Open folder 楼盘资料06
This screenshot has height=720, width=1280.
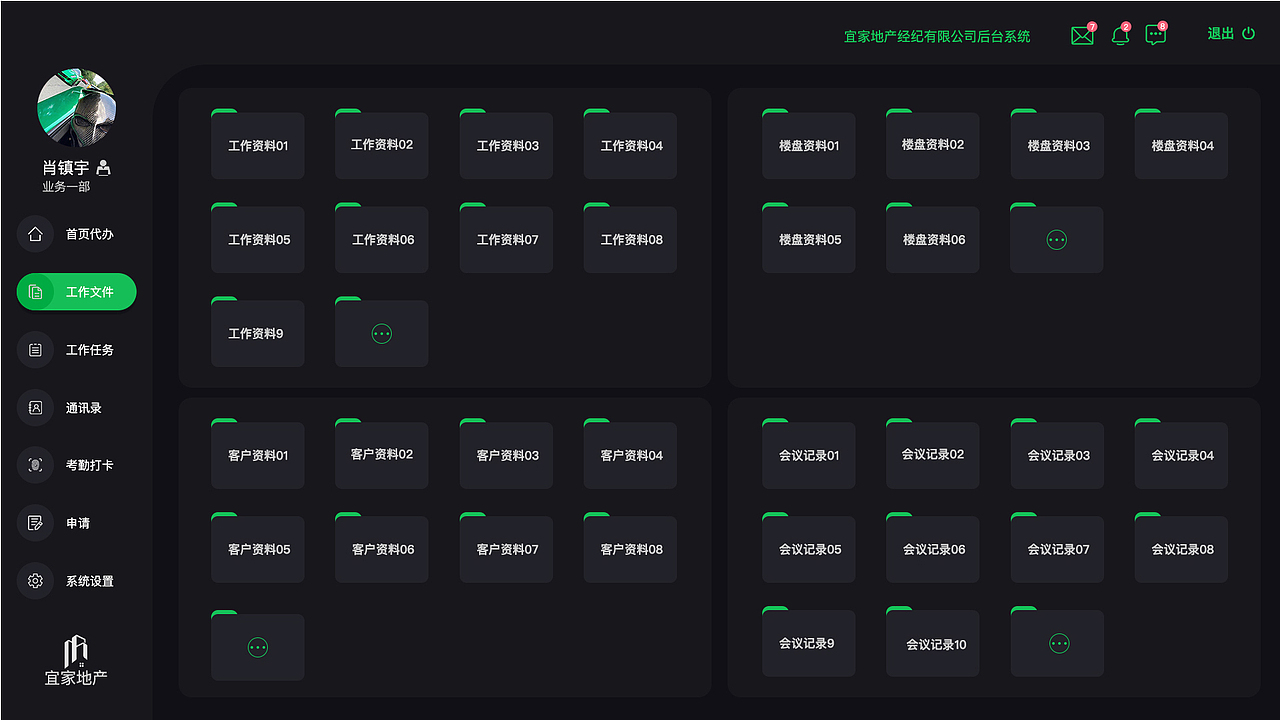tap(932, 238)
